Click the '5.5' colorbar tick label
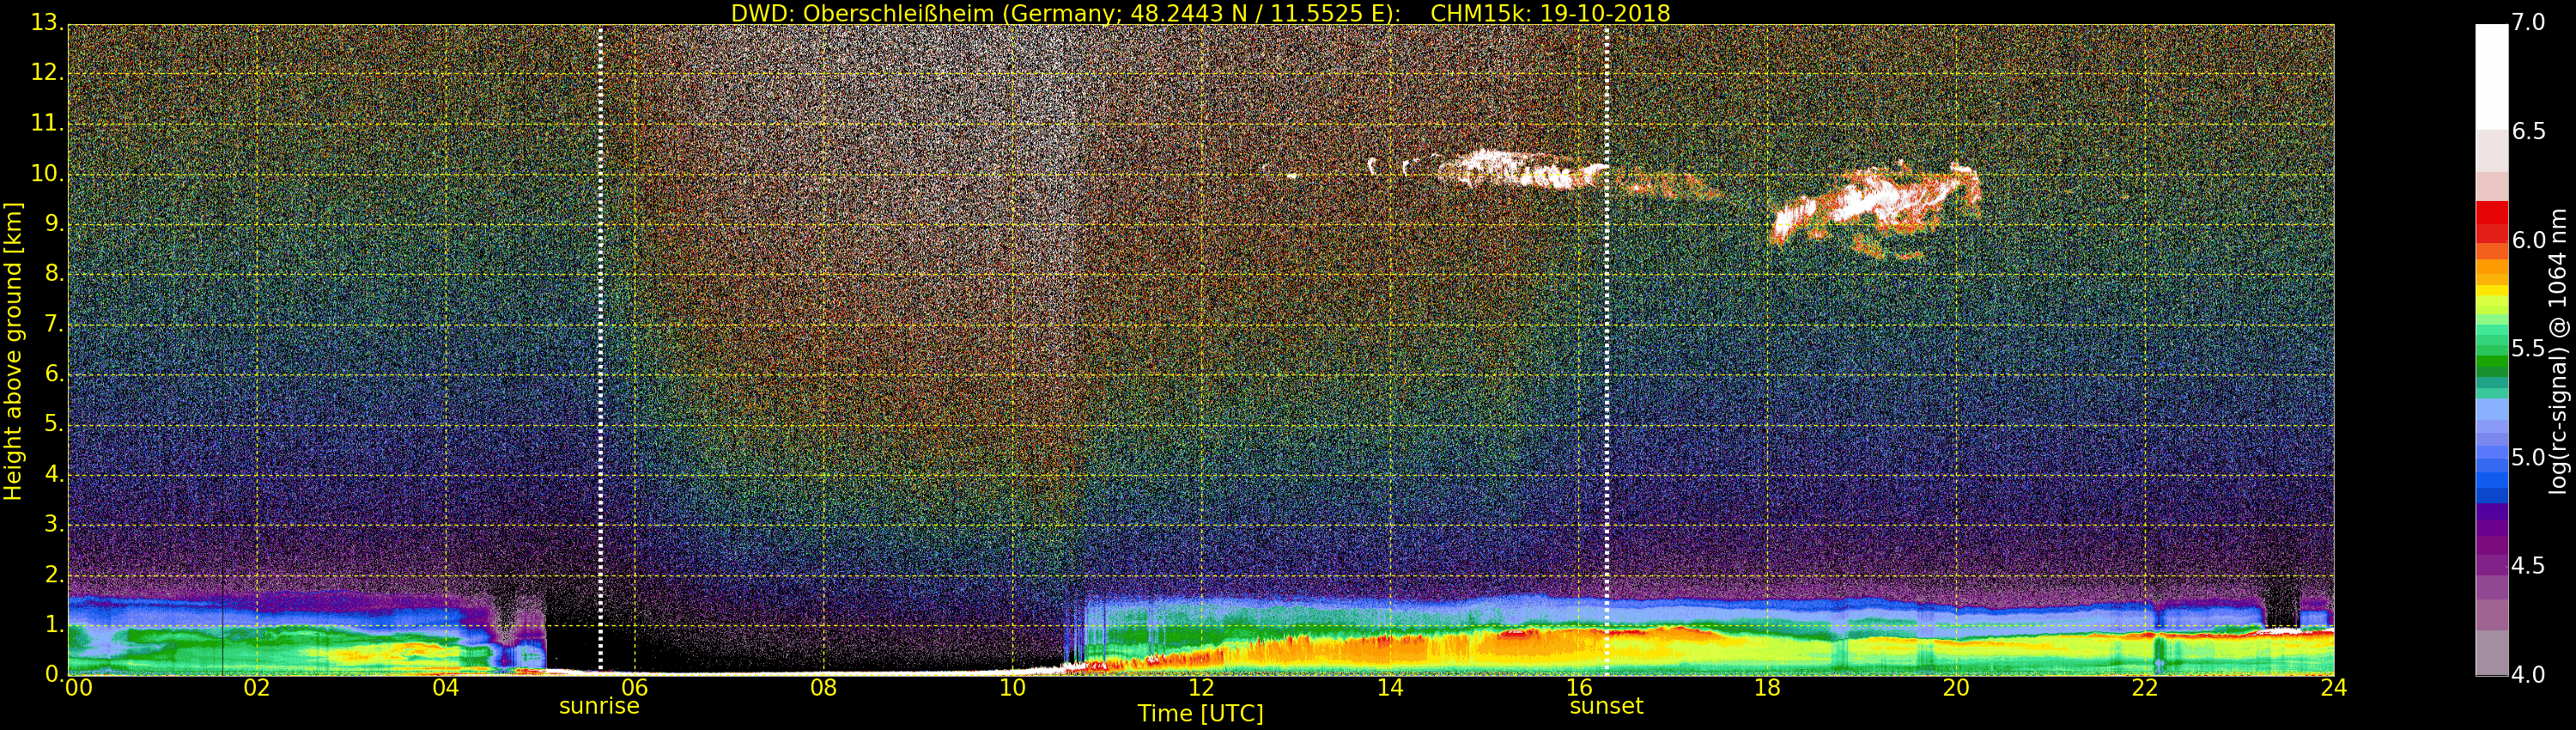Viewport: 2576px width, 730px height. click(x=2529, y=349)
